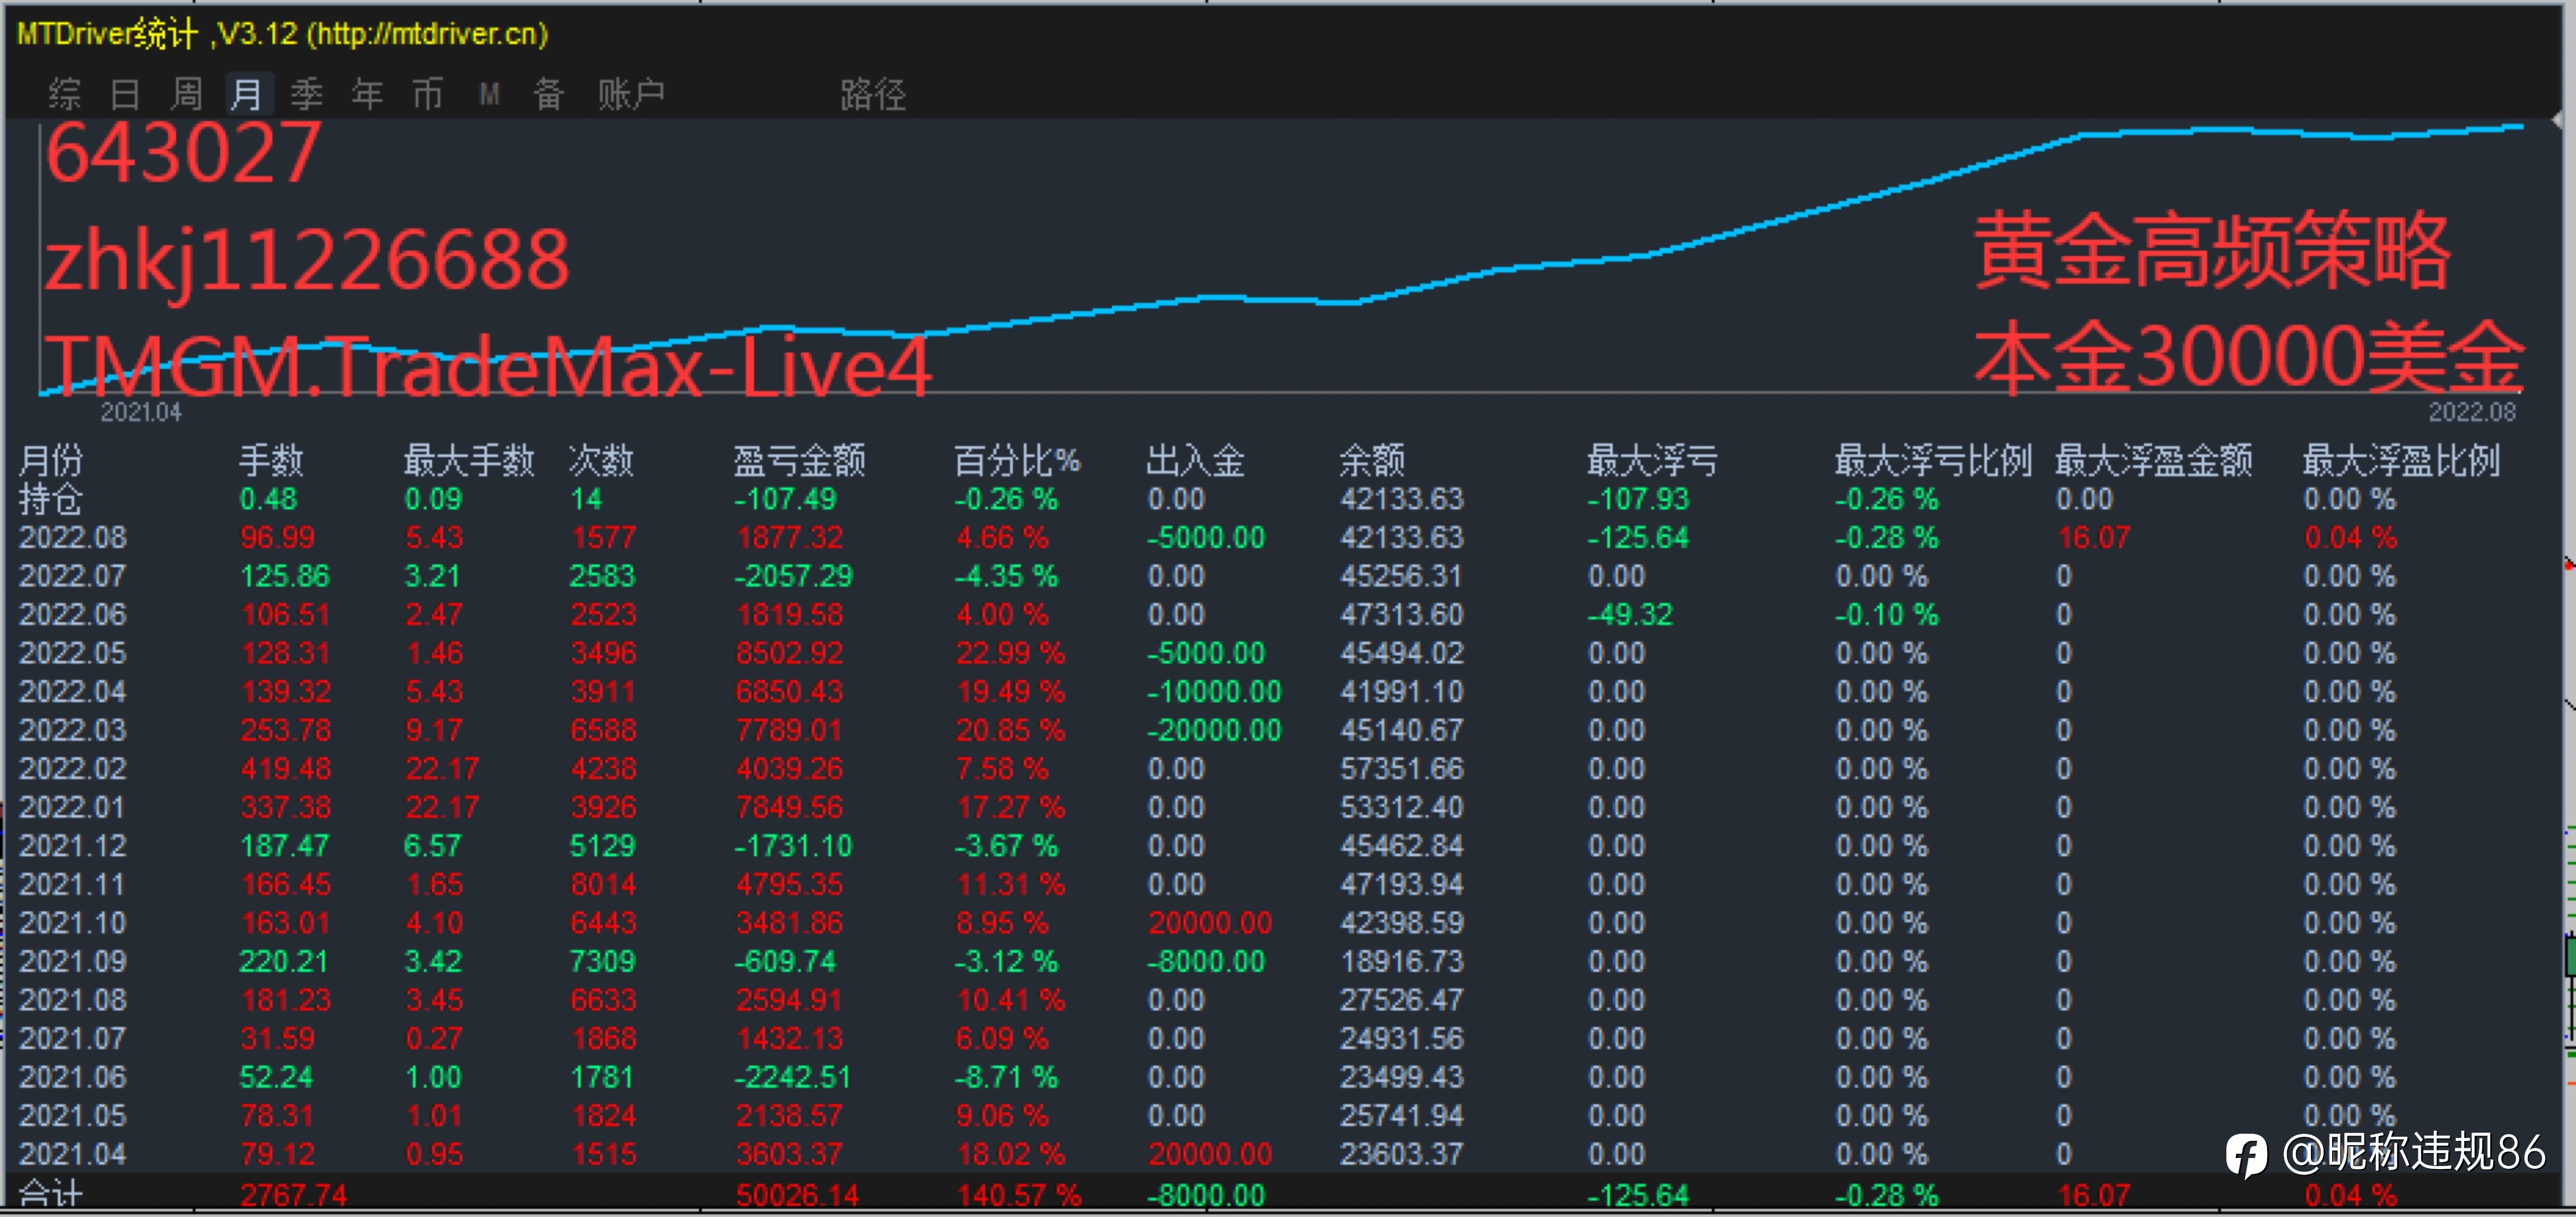Click the 8014 trade count cell
2576x1217 pixels.
pyautogui.click(x=603, y=884)
